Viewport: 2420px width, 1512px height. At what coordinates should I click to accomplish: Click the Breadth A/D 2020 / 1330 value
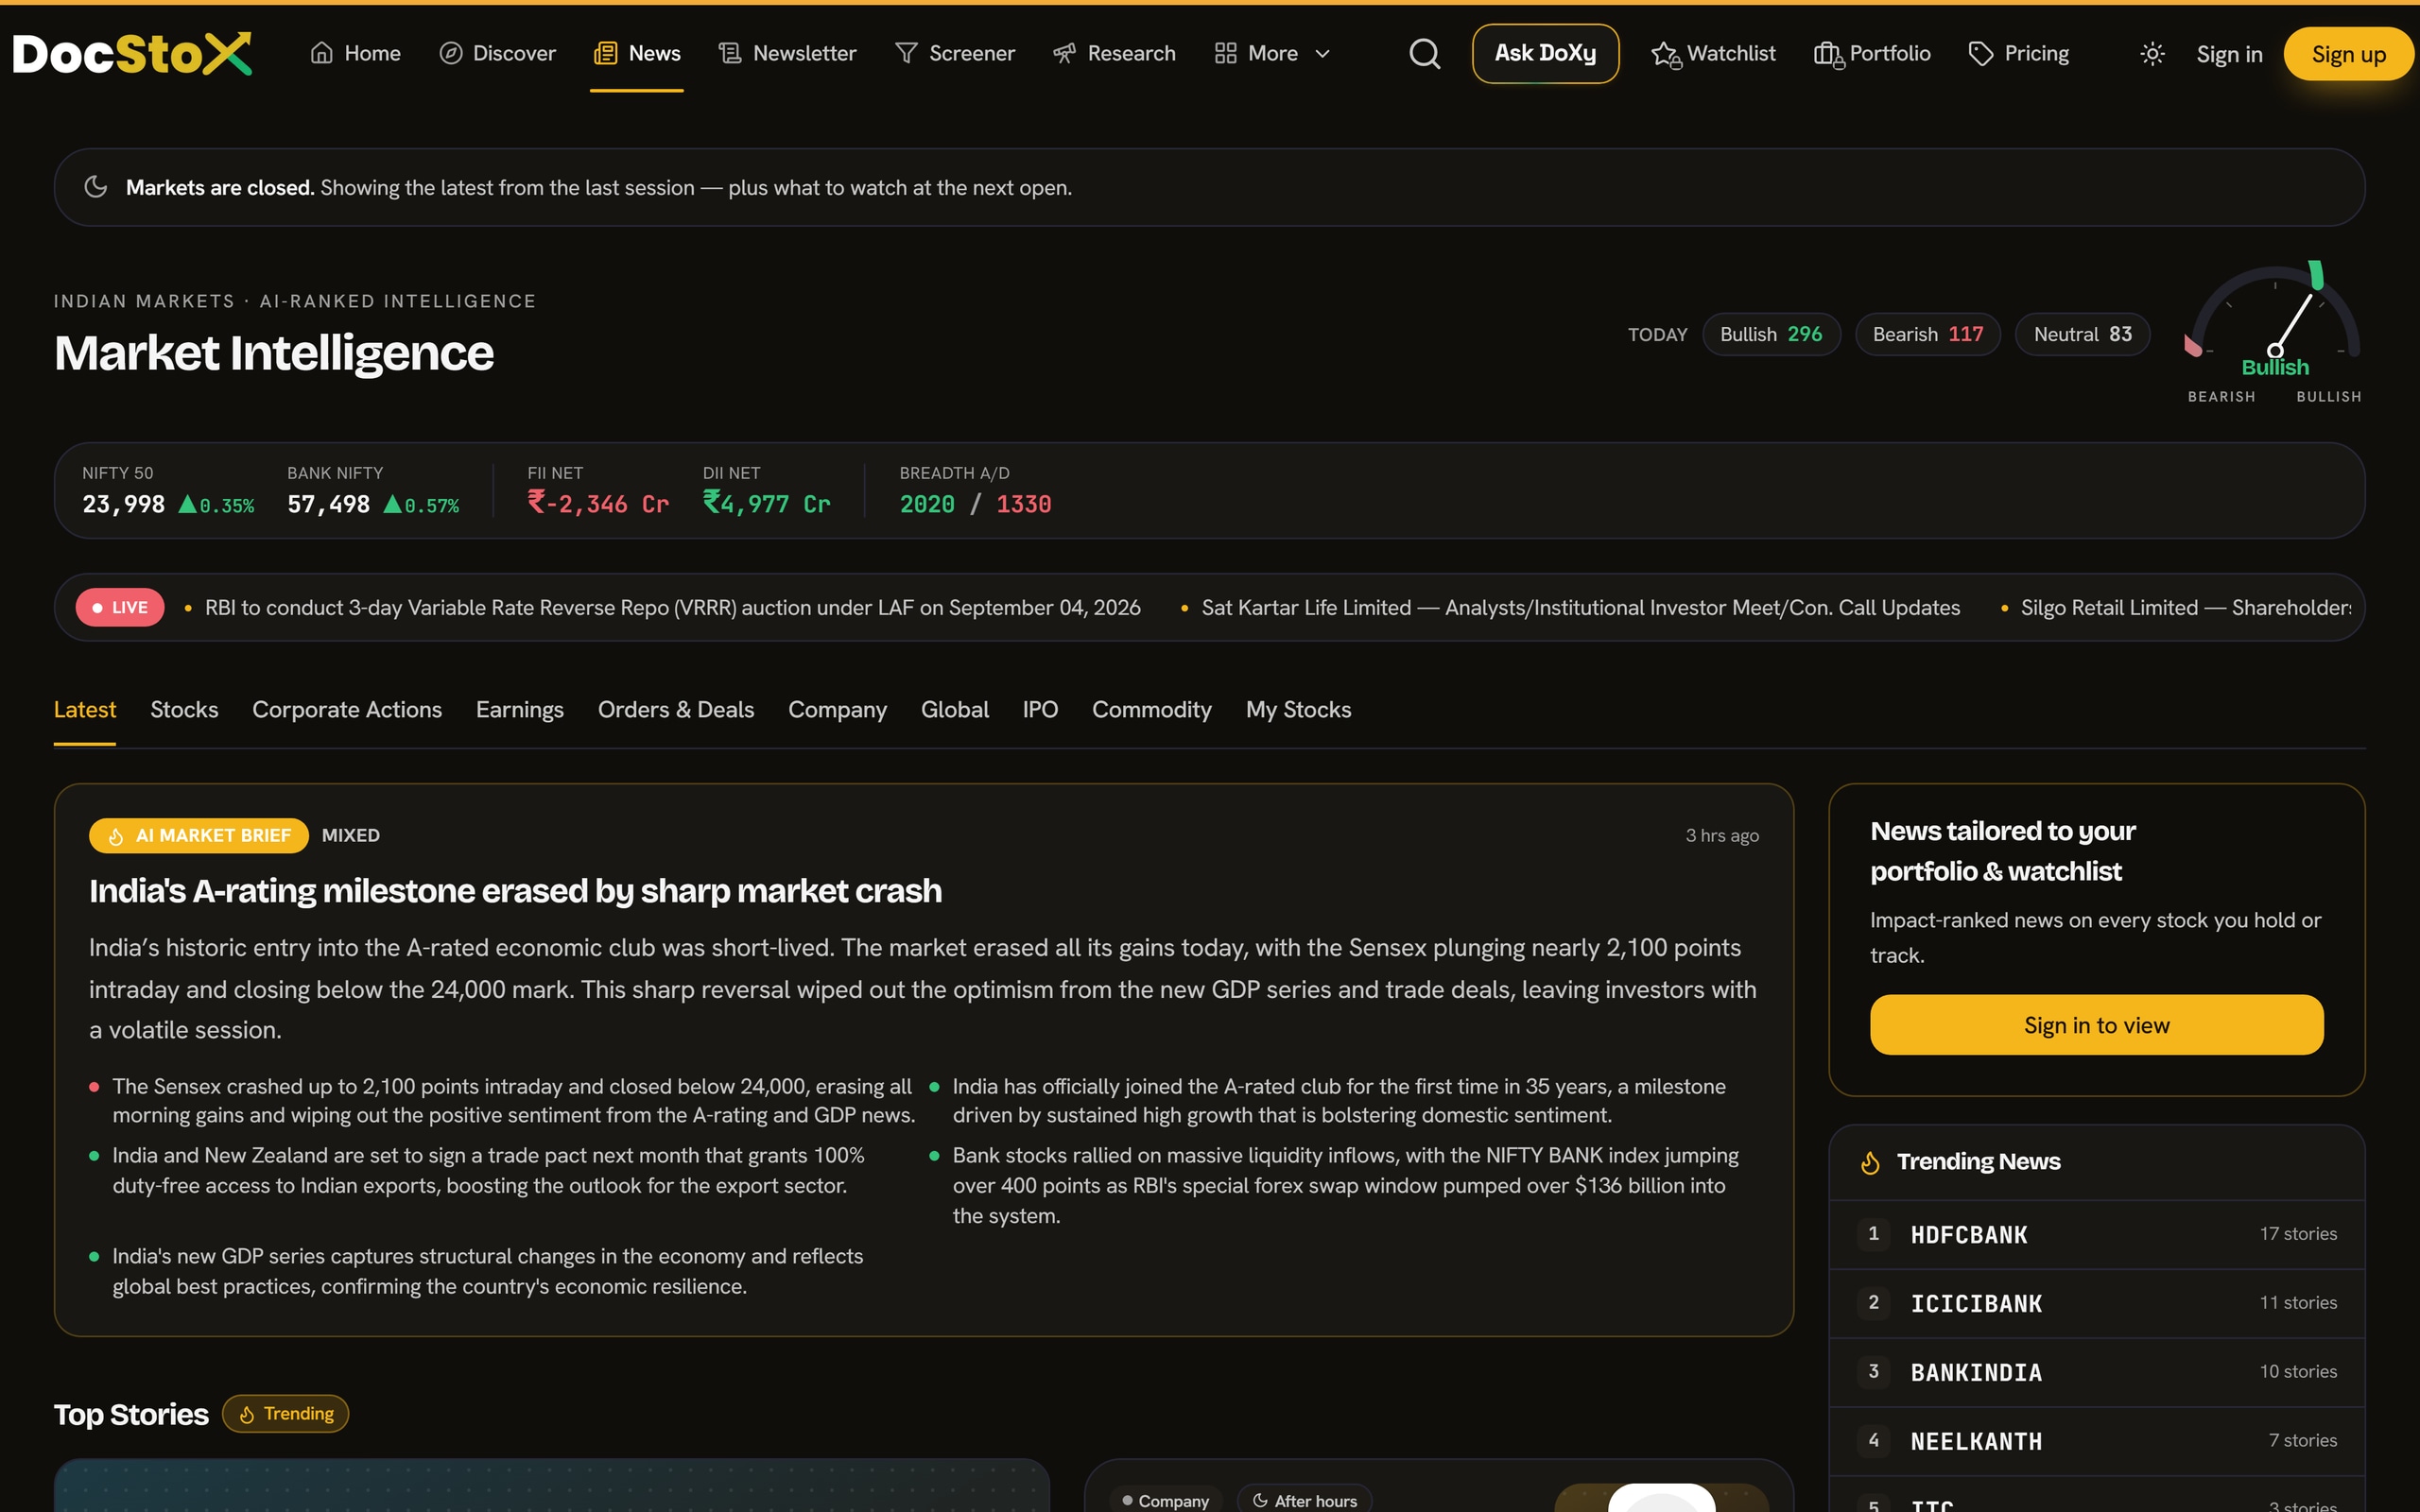975,504
